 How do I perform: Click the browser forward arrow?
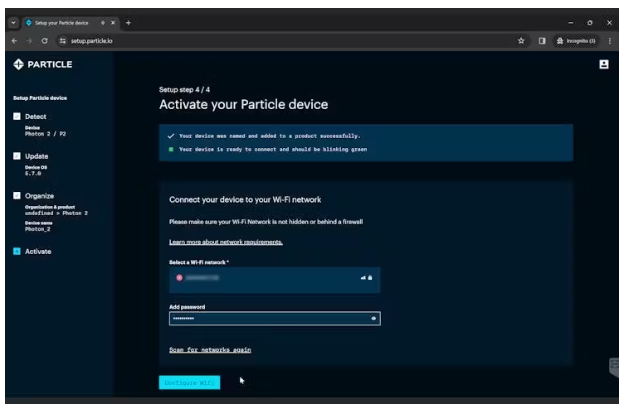tap(29, 41)
